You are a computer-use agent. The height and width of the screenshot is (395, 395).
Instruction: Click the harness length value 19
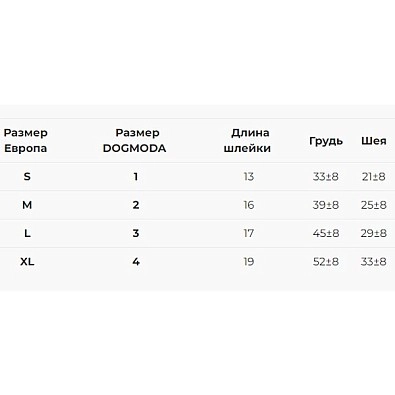(249, 262)
